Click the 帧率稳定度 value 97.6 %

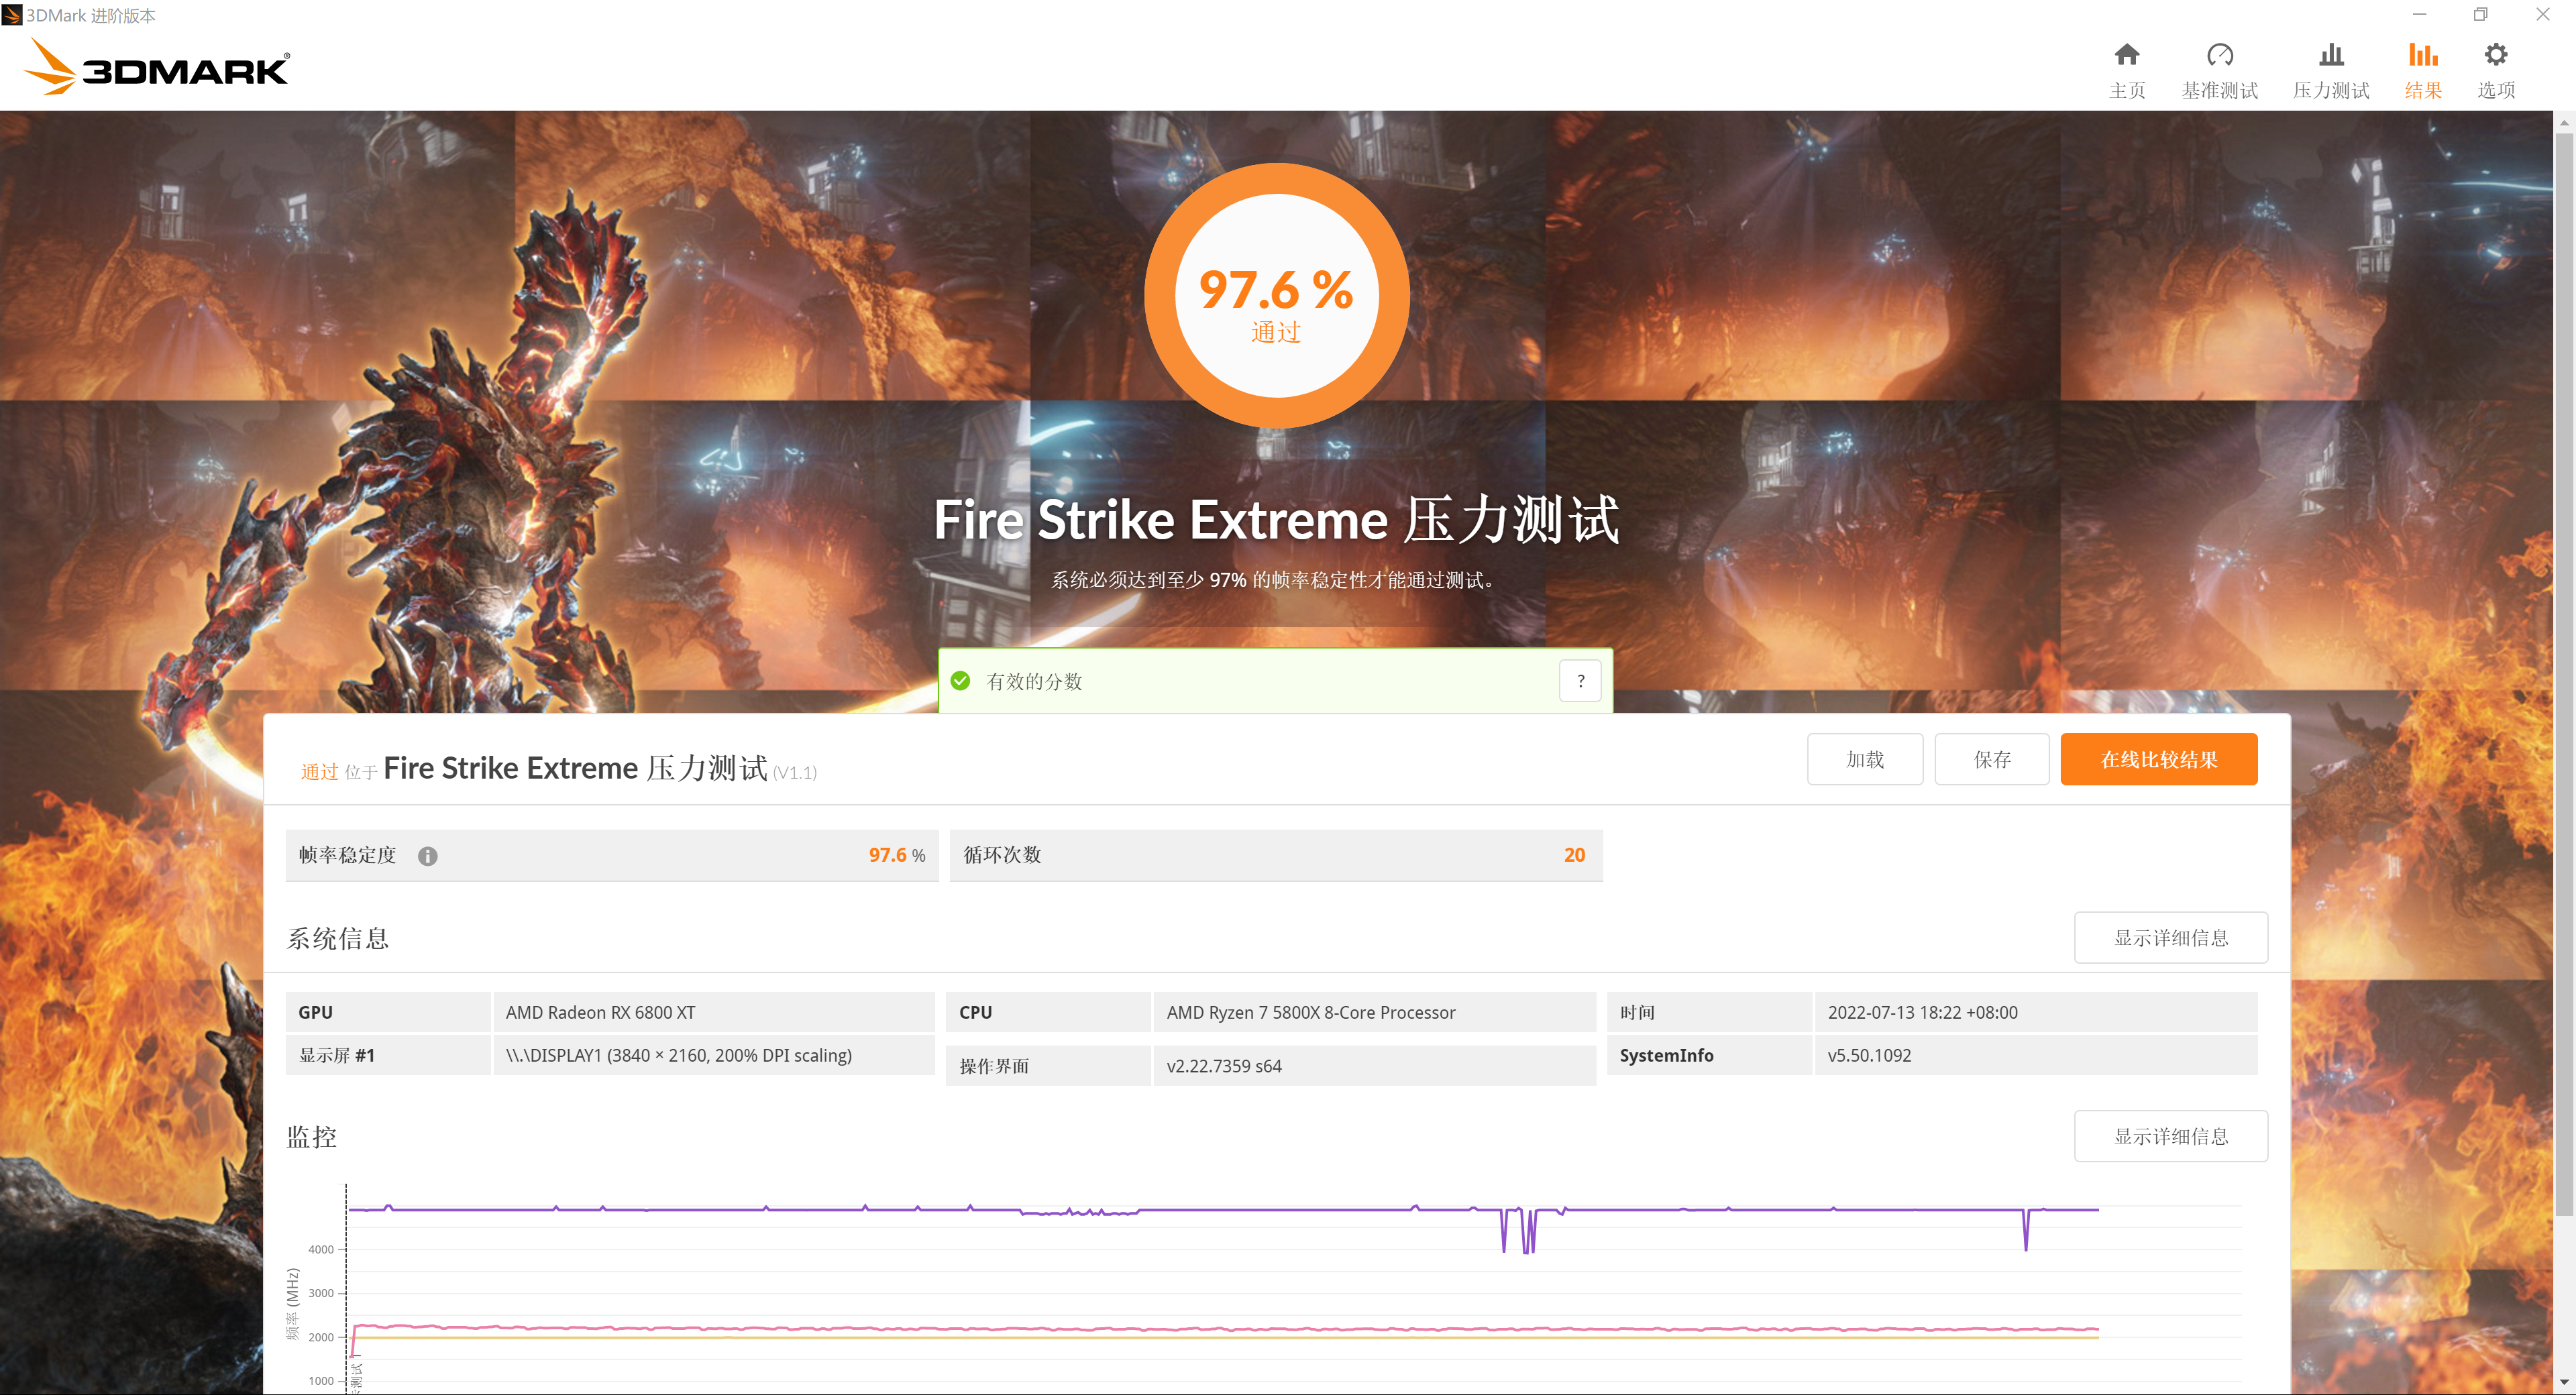click(897, 855)
